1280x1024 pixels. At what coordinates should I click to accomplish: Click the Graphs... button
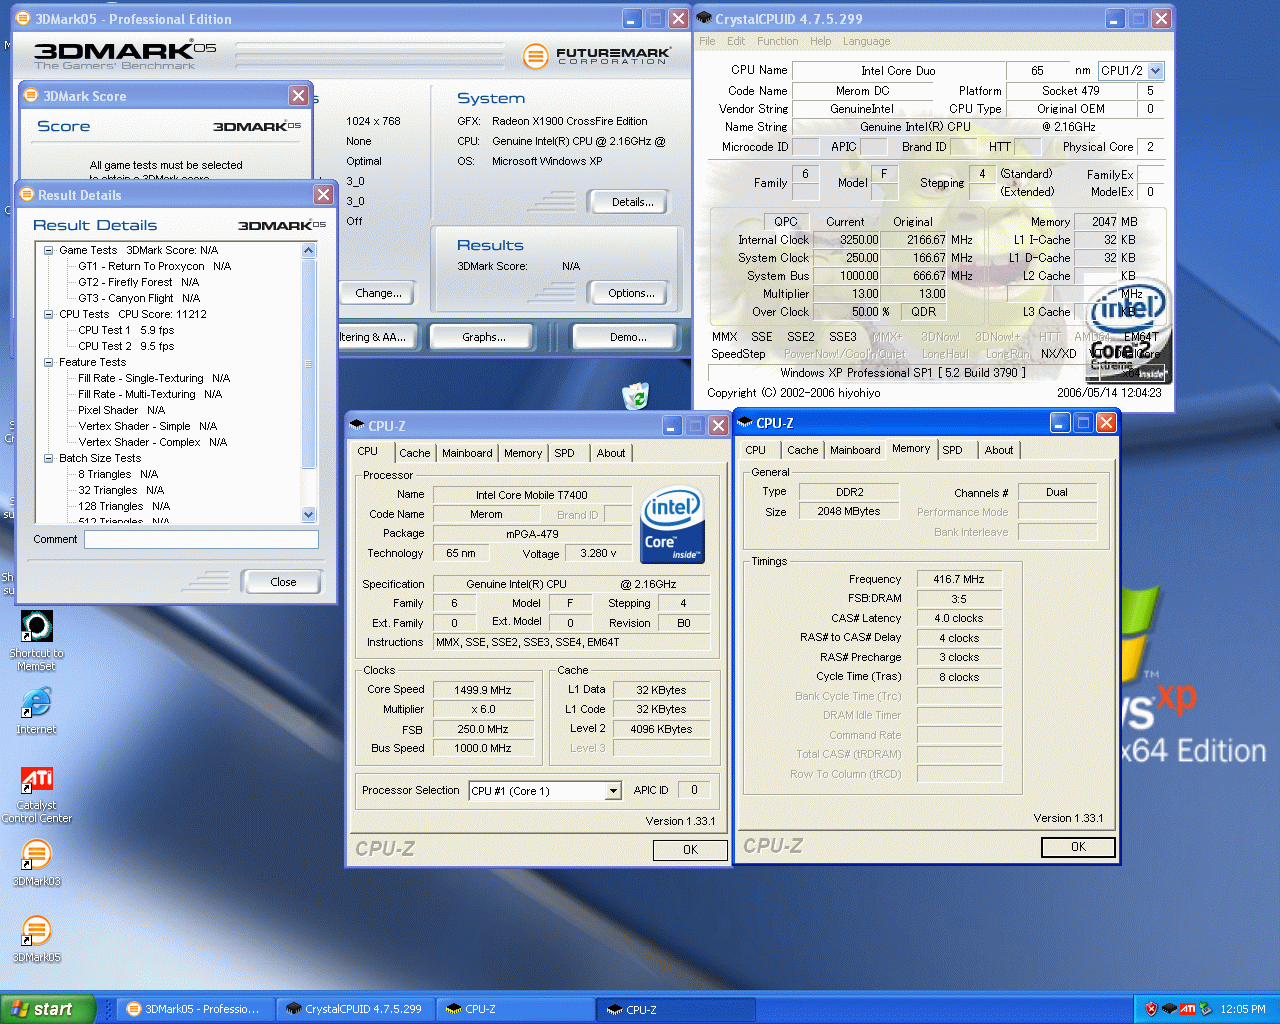click(x=483, y=337)
